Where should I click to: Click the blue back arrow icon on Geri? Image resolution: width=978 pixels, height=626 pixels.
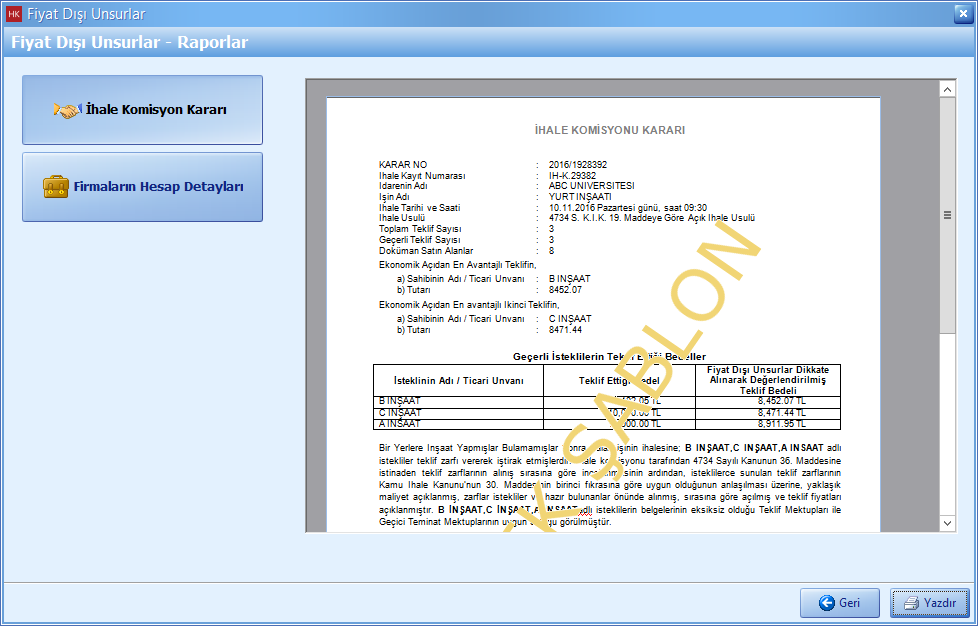826,603
